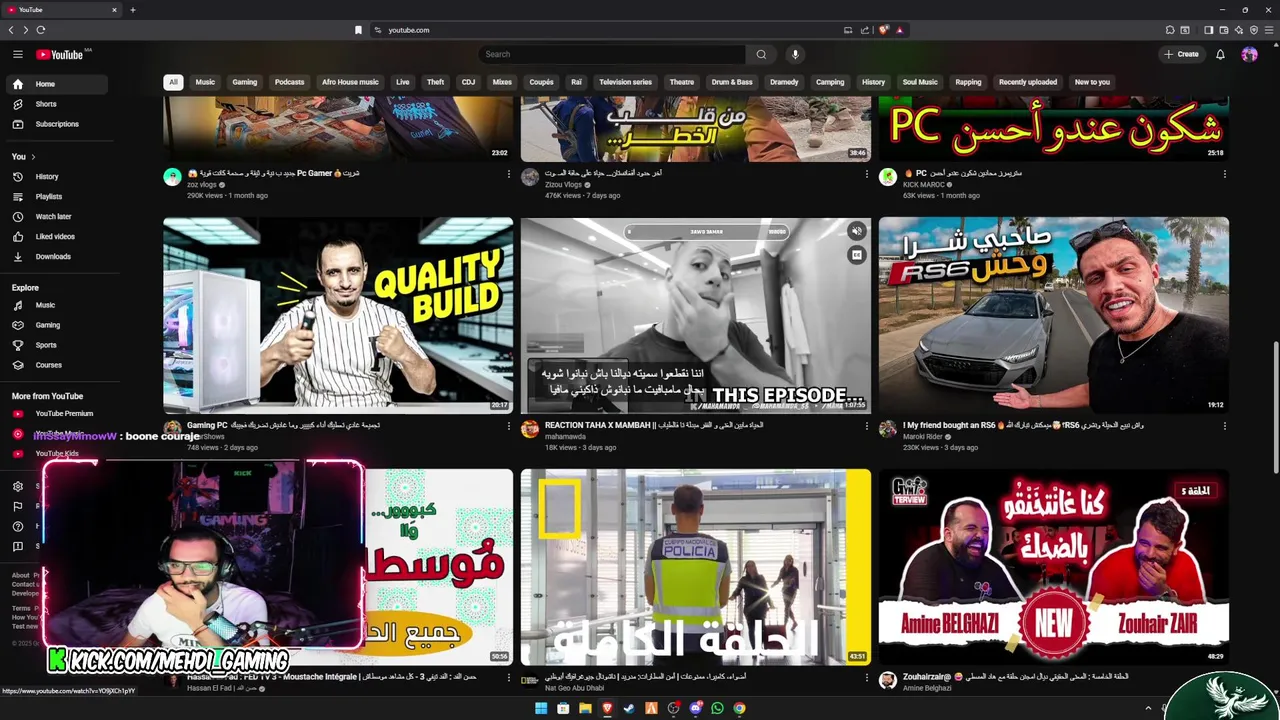Click the search magnifier button
This screenshot has height=720, width=1280.
[x=761, y=54]
